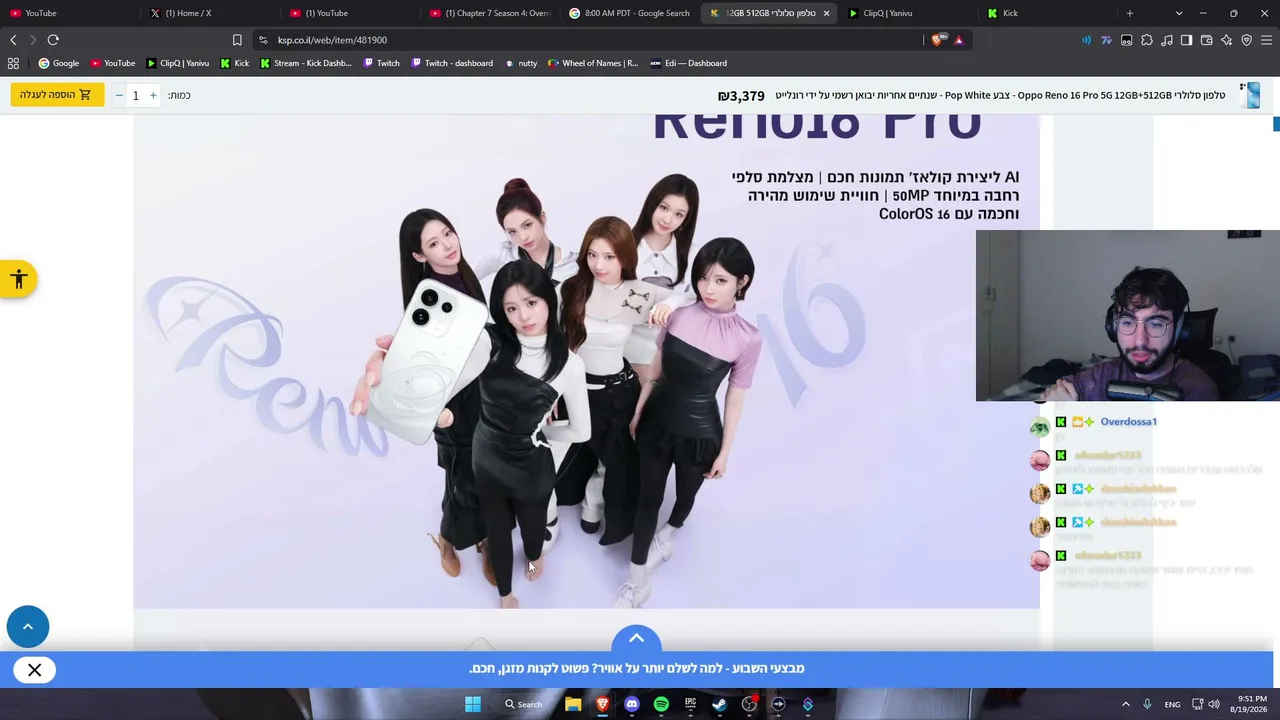
Task: Click the page's vertical scrollbar thumb
Action: pyautogui.click(x=1276, y=124)
